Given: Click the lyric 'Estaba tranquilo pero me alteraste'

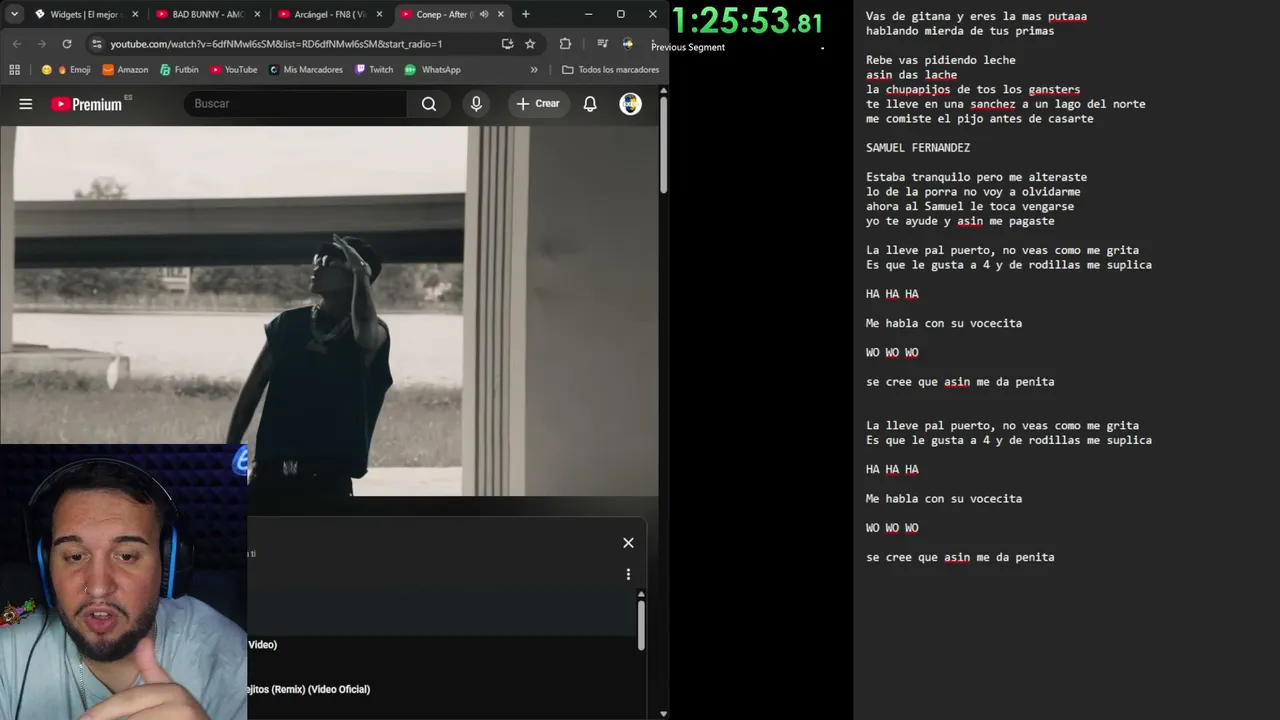Looking at the screenshot, I should pyautogui.click(x=976, y=177).
